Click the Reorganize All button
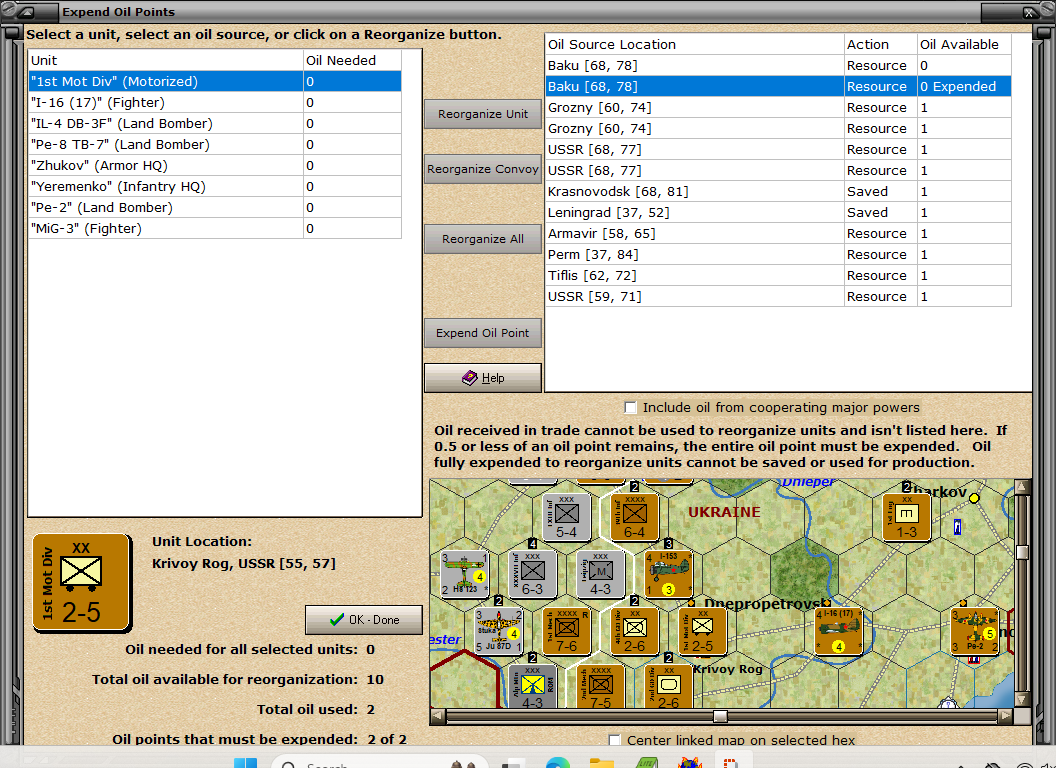The image size is (1056, 768). (x=483, y=239)
